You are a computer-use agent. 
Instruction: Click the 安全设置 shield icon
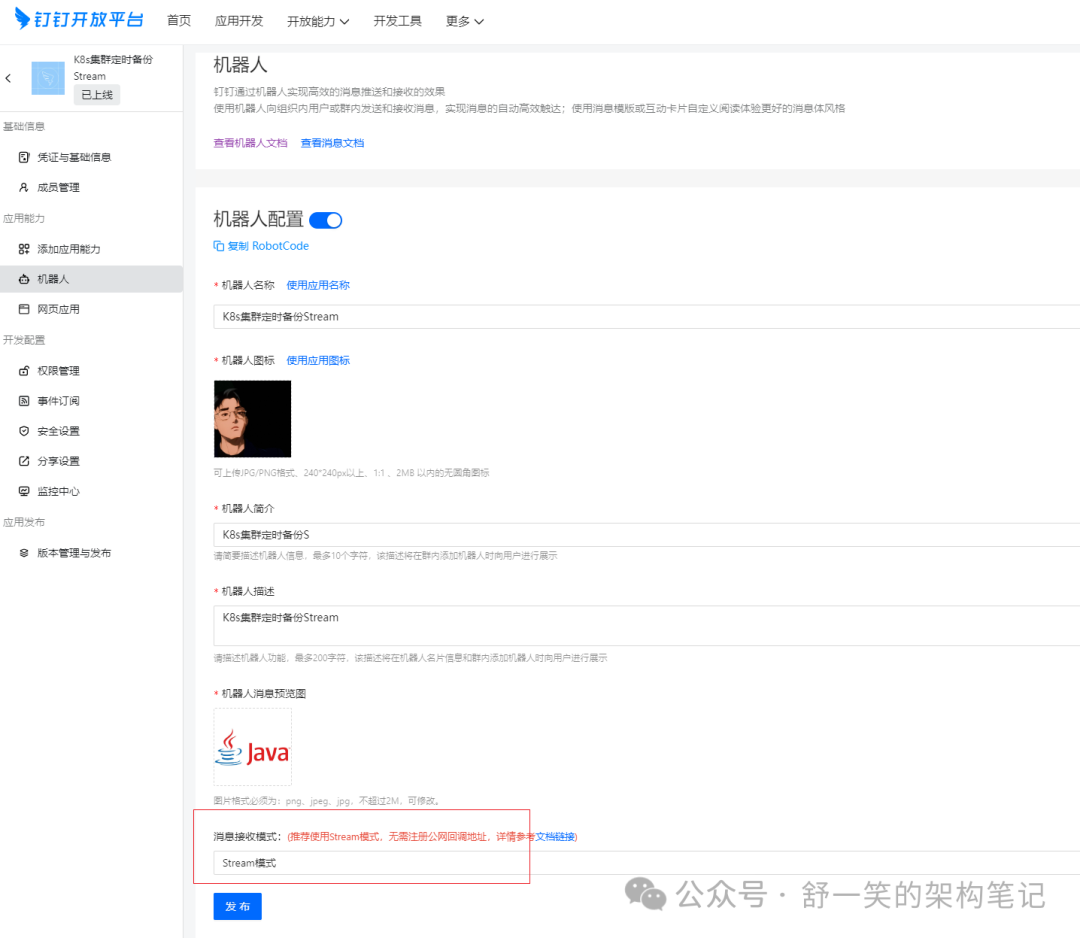click(x=24, y=431)
